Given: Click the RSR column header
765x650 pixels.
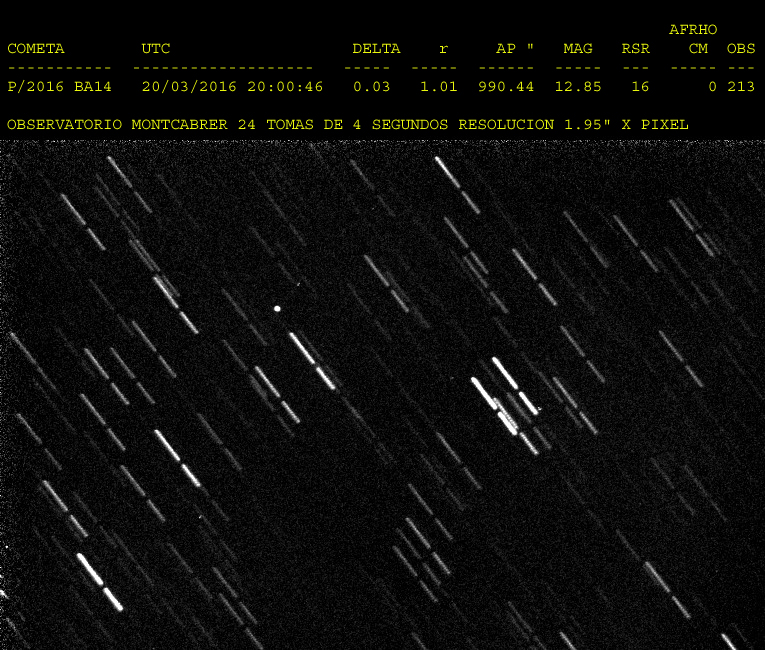Looking at the screenshot, I should click(x=635, y=49).
